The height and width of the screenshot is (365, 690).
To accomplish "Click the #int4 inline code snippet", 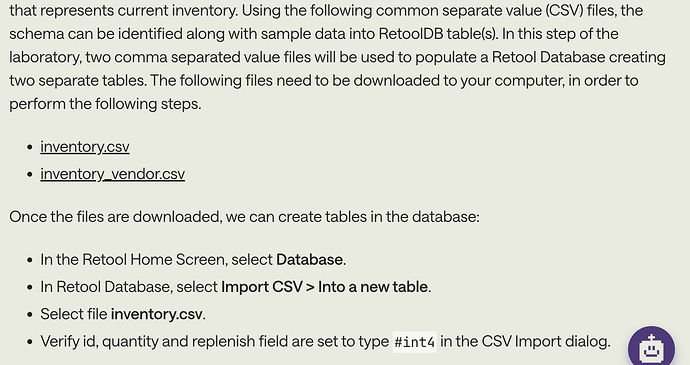I will point(415,342).
